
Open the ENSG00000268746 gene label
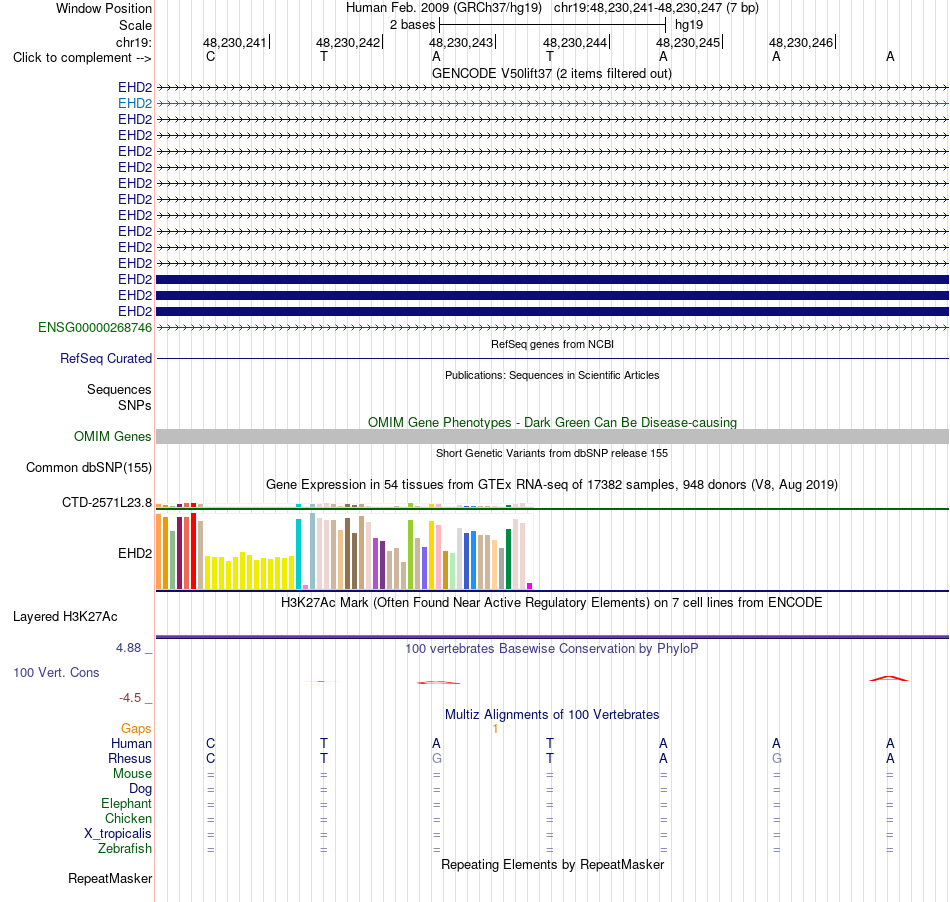95,328
